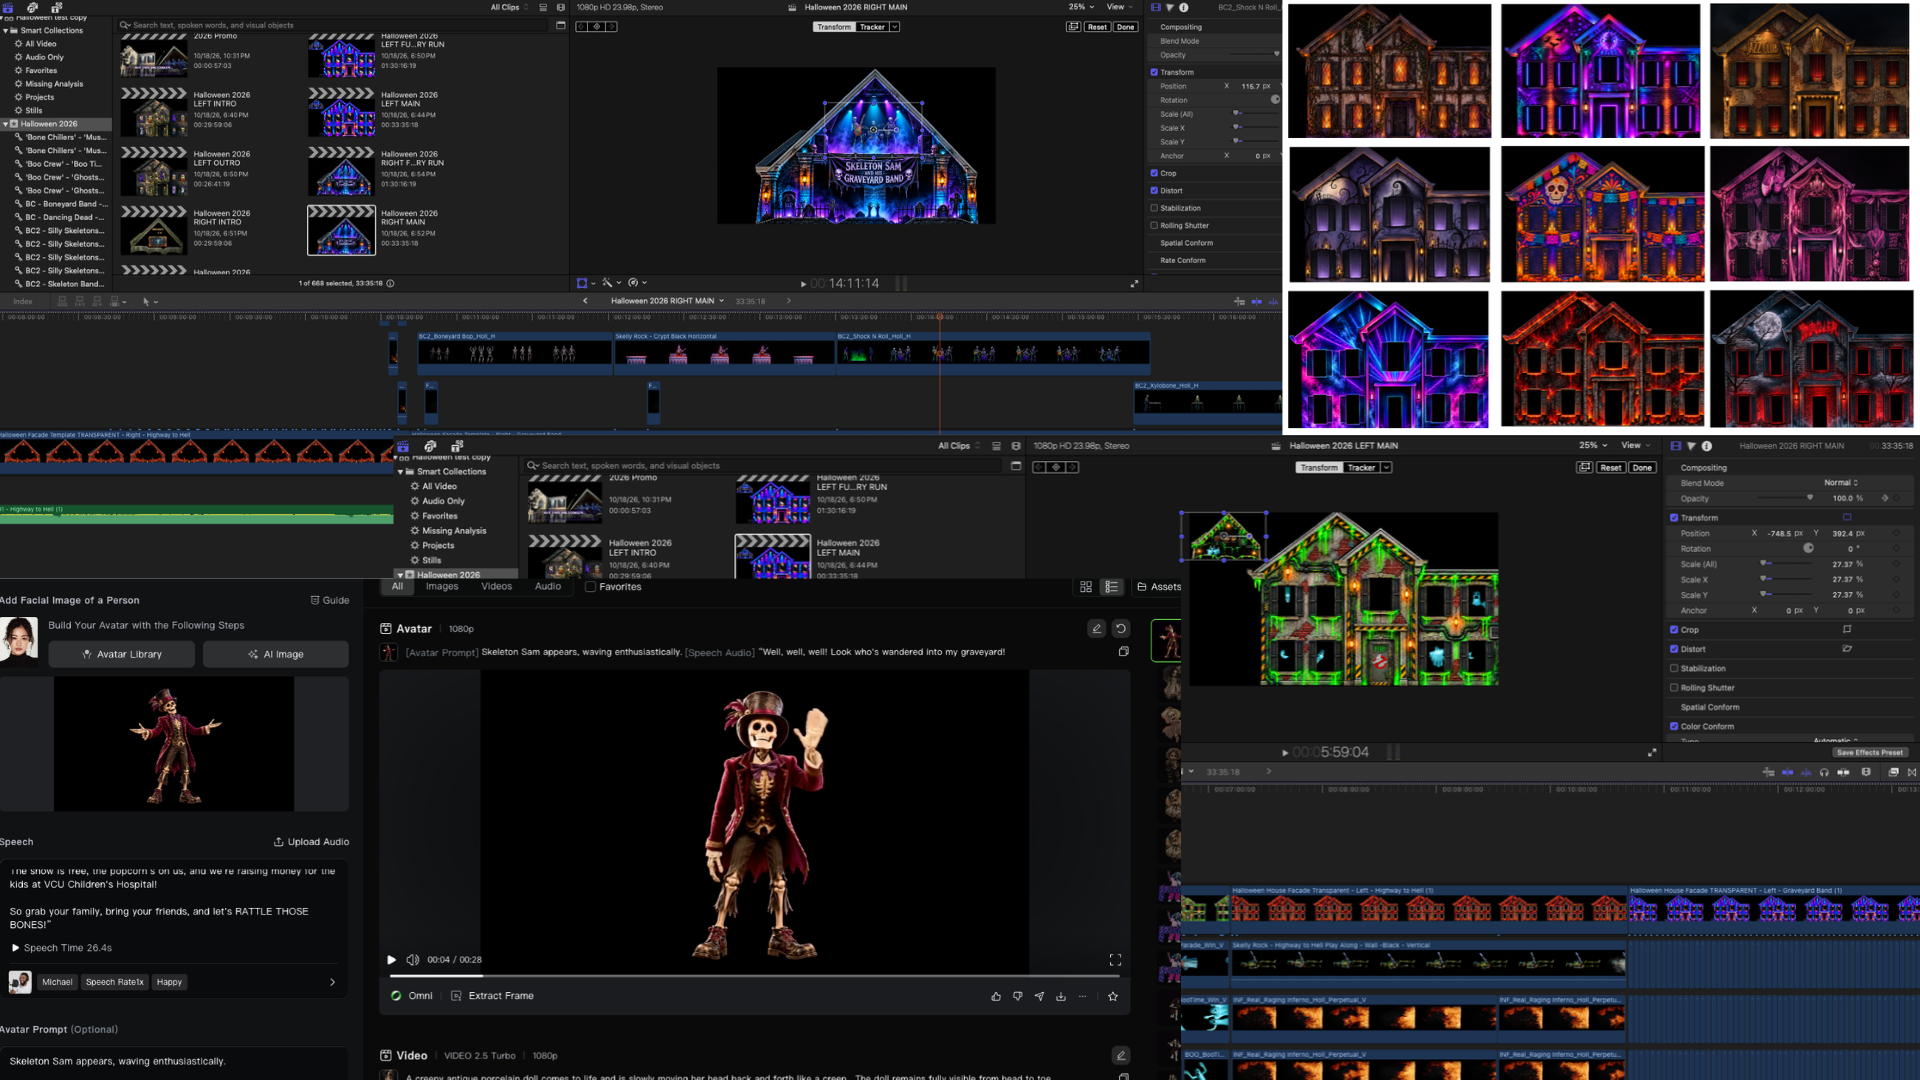Select the Tracker tab in lower viewer
This screenshot has width=1920, height=1080.
tap(1361, 468)
